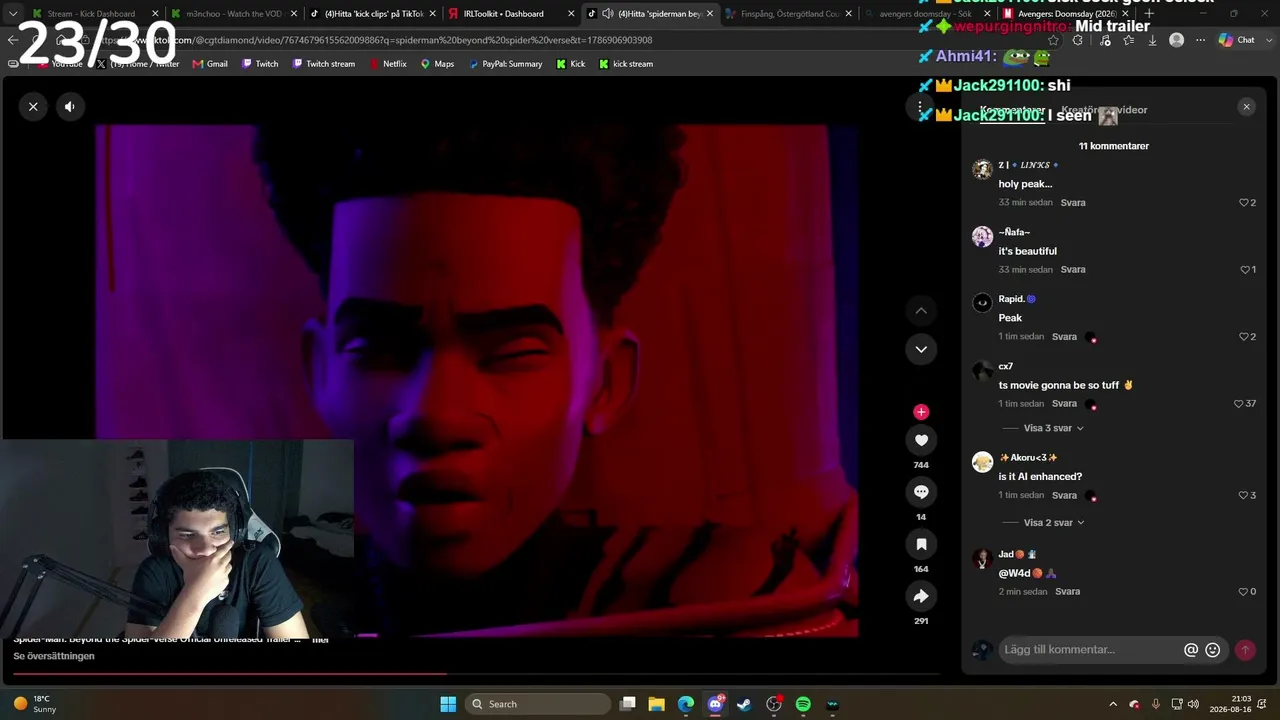The height and width of the screenshot is (720, 1280).
Task: Expand 'Visa 2 svar' replies
Action: click(x=1053, y=522)
